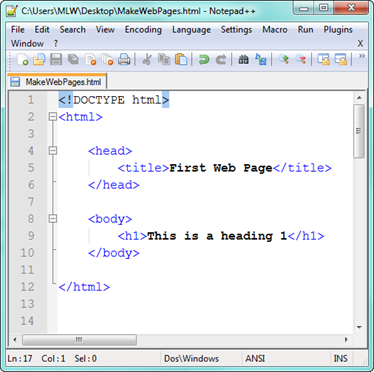
Task: Click the Zoom In magnifier icon
Action: [x=284, y=60]
